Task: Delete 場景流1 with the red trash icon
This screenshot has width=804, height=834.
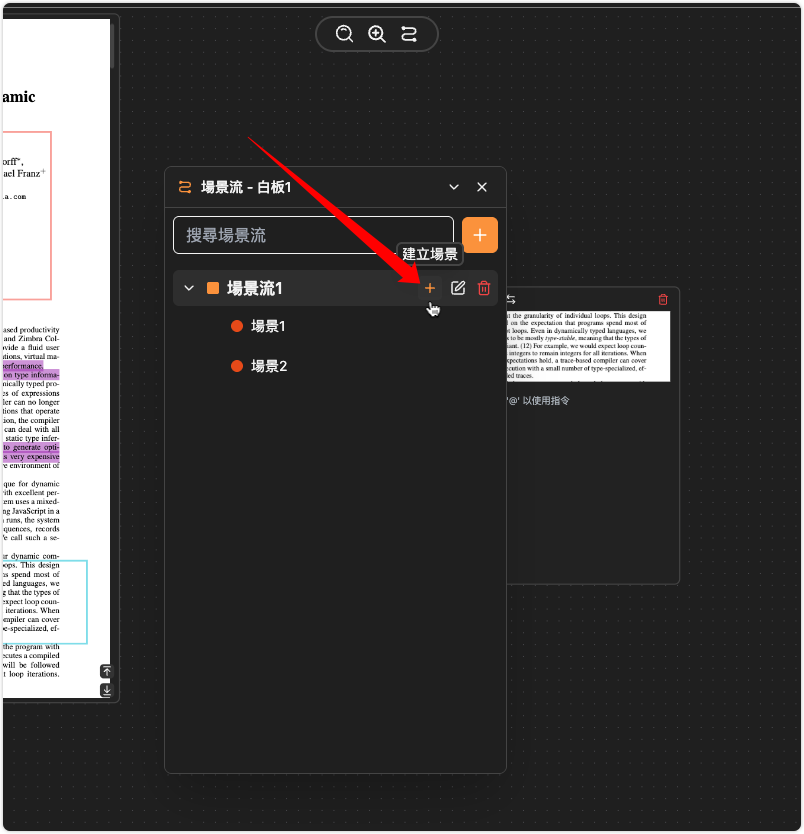Action: coord(484,288)
